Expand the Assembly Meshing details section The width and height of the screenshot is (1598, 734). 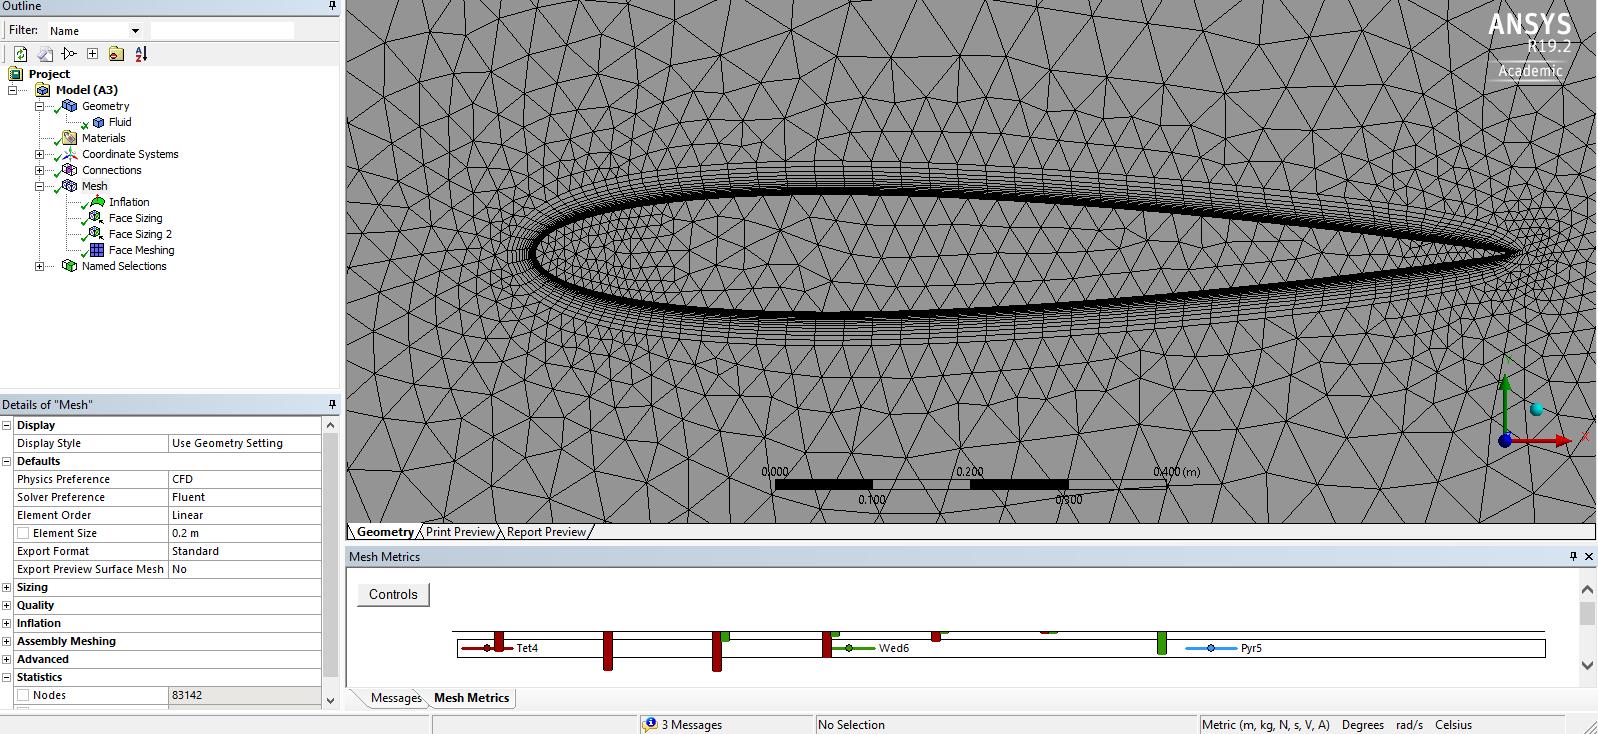point(7,641)
